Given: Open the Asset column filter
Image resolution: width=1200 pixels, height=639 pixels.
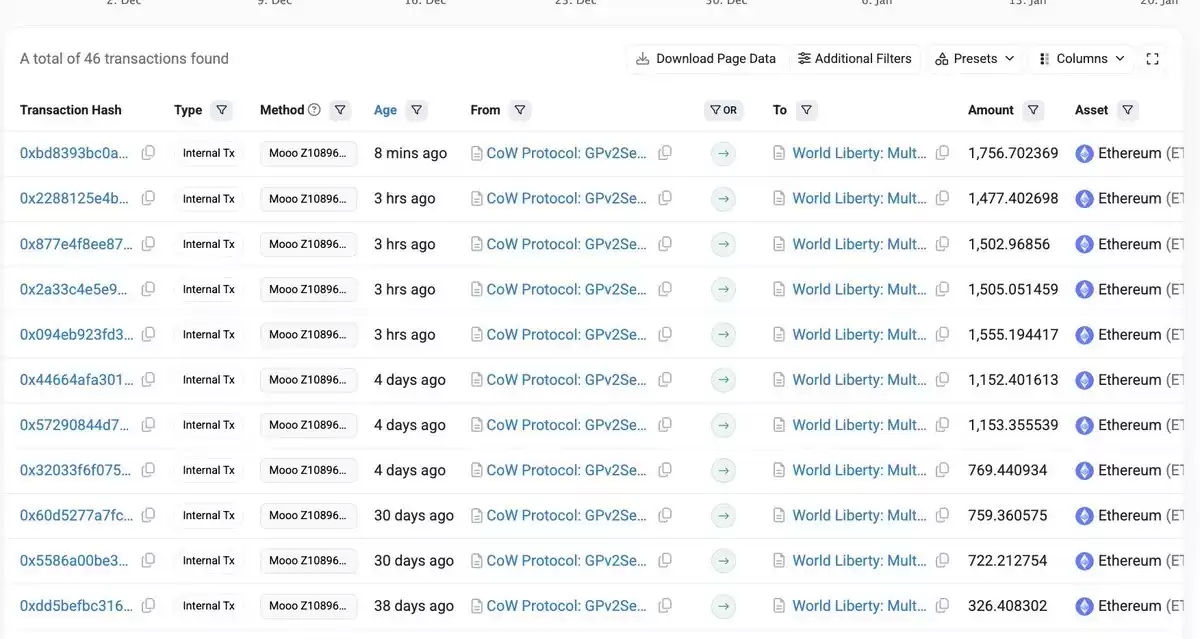Looking at the screenshot, I should (x=1127, y=110).
